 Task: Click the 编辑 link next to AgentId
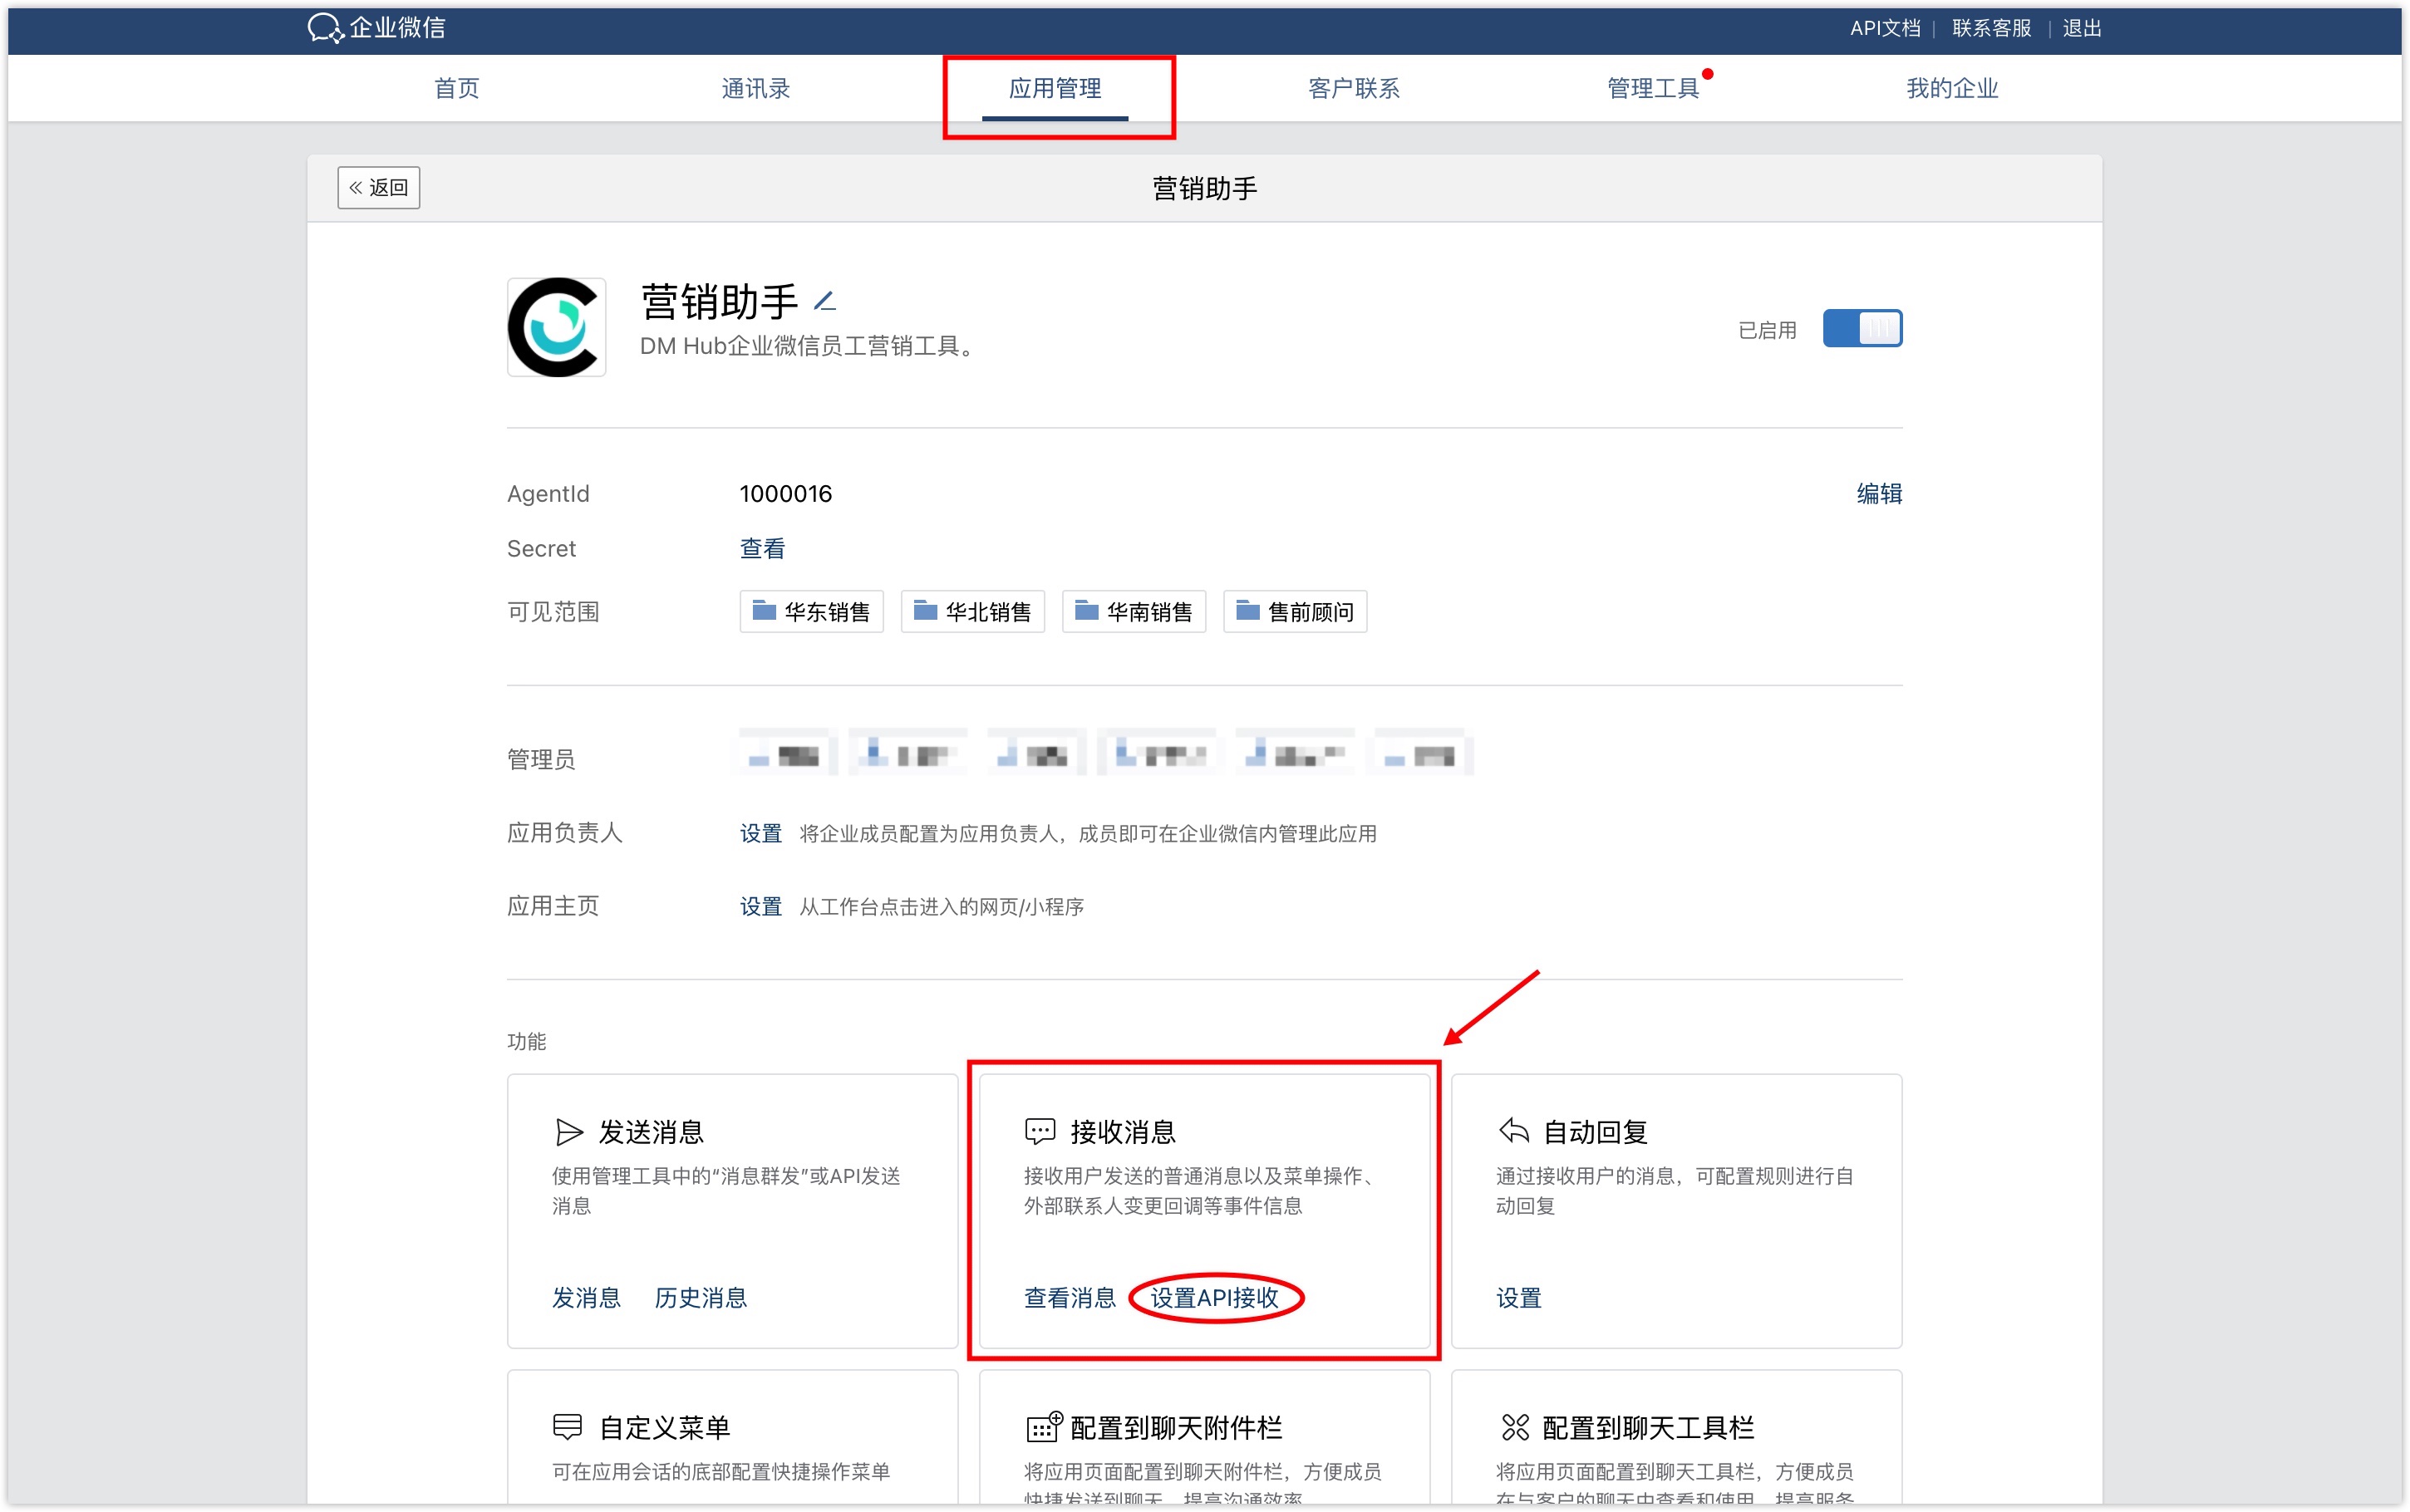(x=1879, y=493)
